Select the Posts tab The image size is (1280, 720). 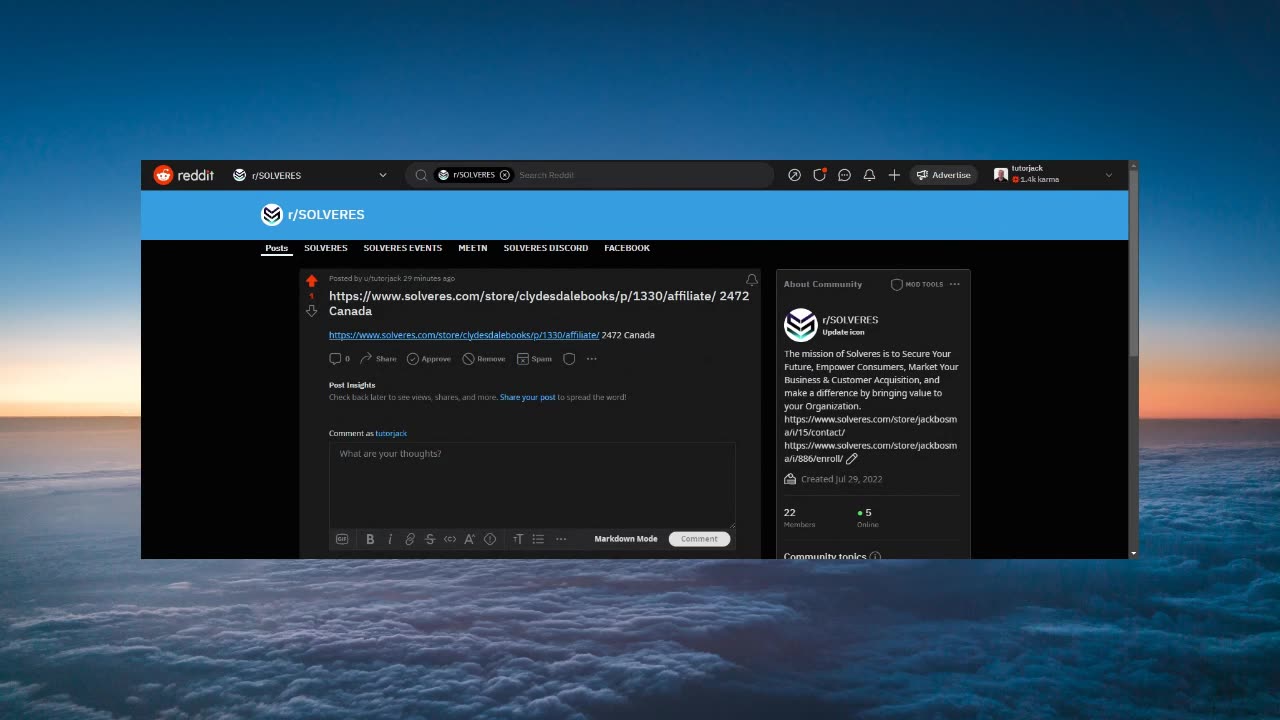coord(276,248)
